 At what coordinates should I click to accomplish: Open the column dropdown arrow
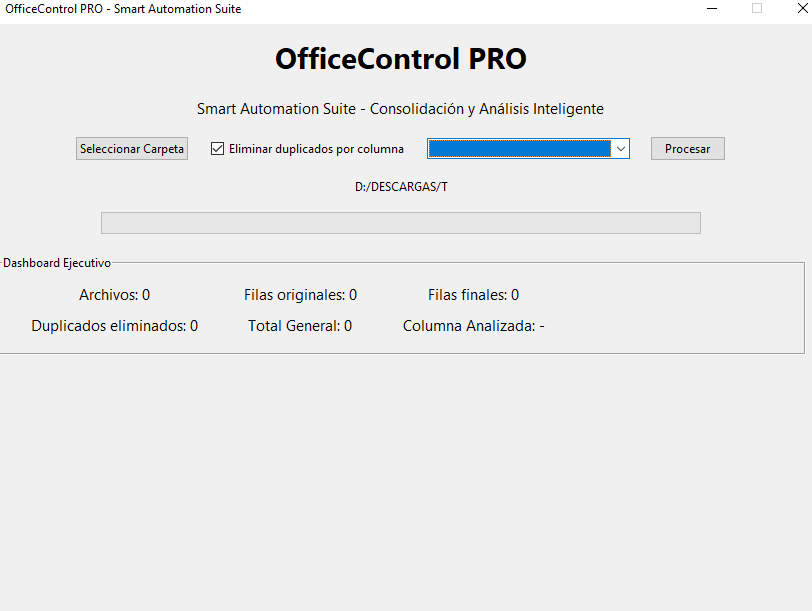[x=620, y=149]
